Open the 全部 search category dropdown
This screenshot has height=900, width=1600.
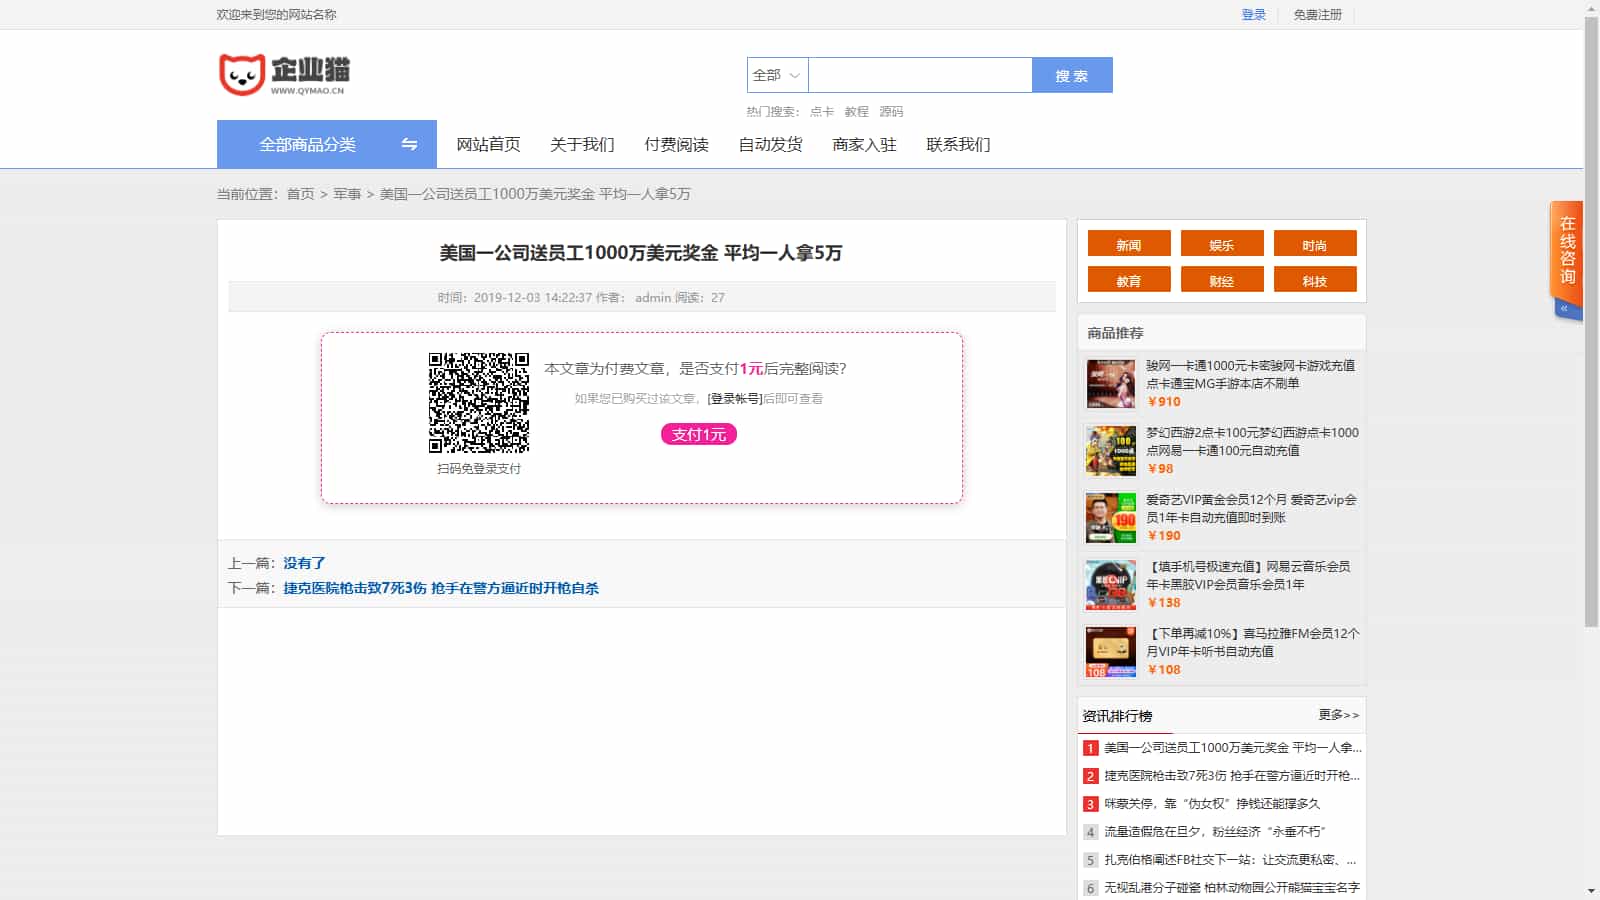(x=777, y=75)
